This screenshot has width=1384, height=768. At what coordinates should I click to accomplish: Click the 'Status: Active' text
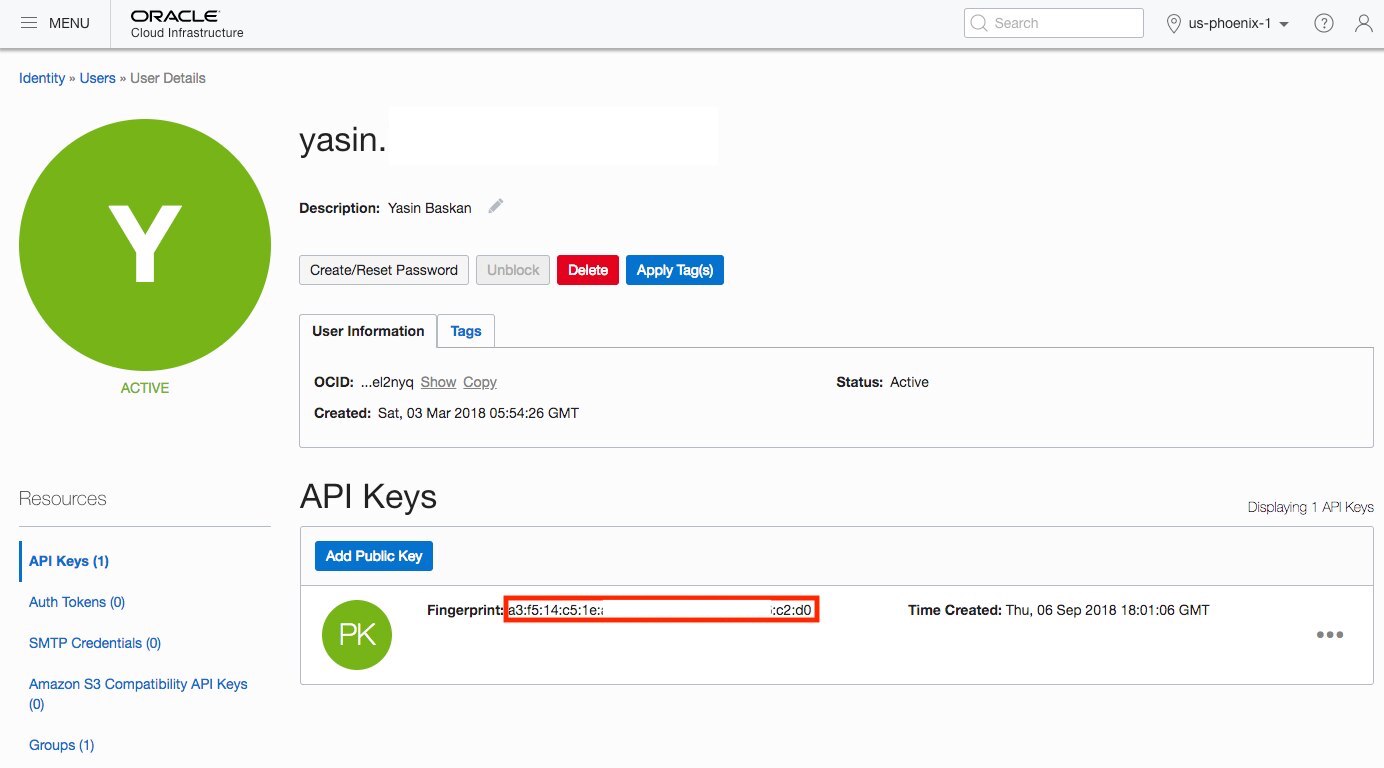click(x=883, y=382)
